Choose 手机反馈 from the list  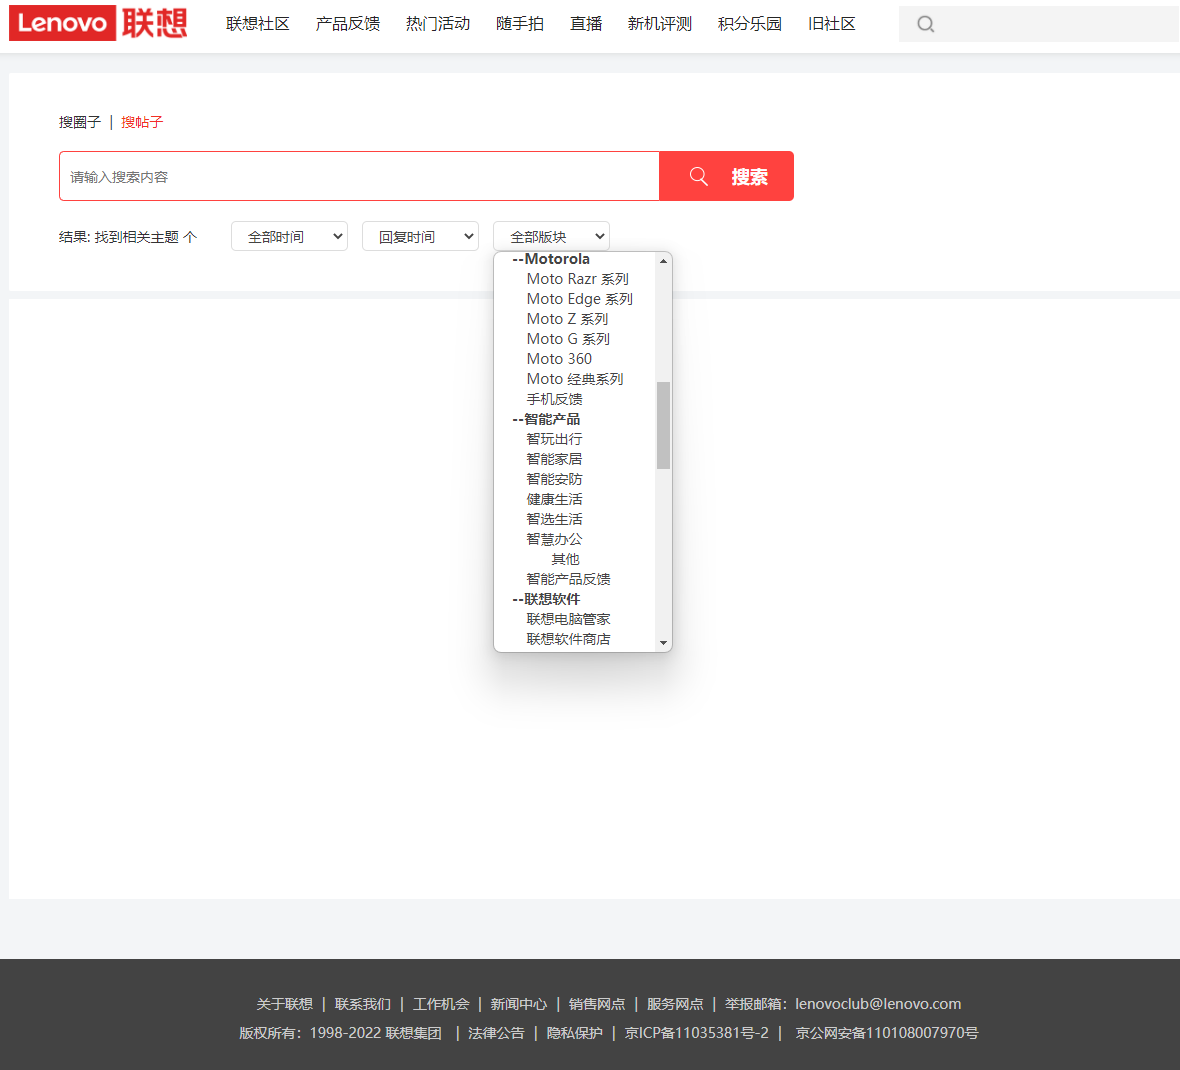(555, 400)
